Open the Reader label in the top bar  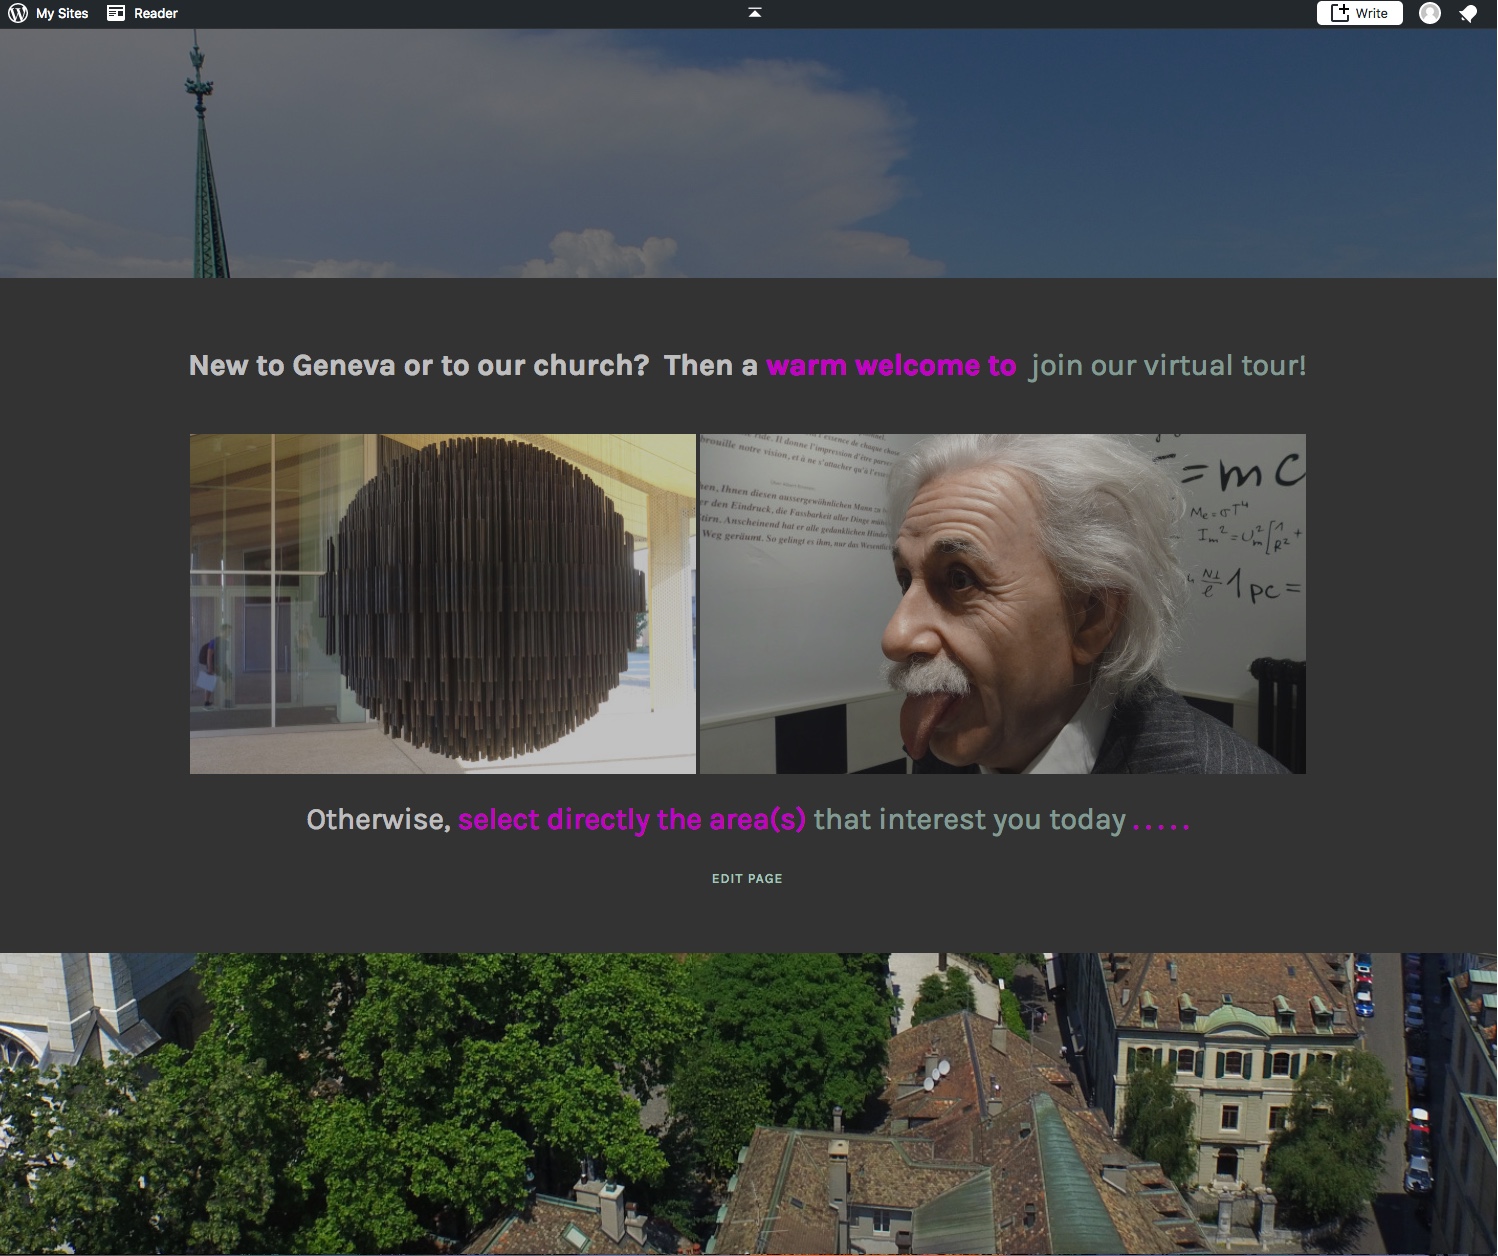point(156,13)
